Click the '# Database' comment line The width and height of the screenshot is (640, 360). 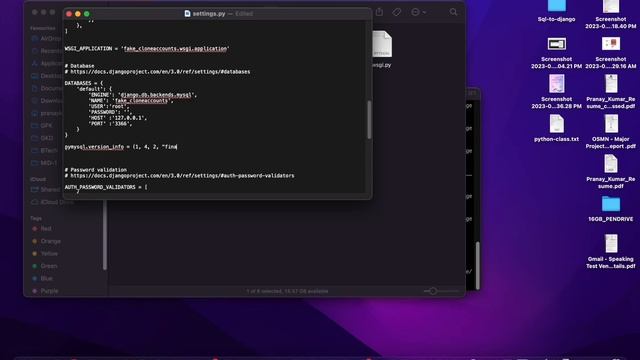click(x=79, y=66)
